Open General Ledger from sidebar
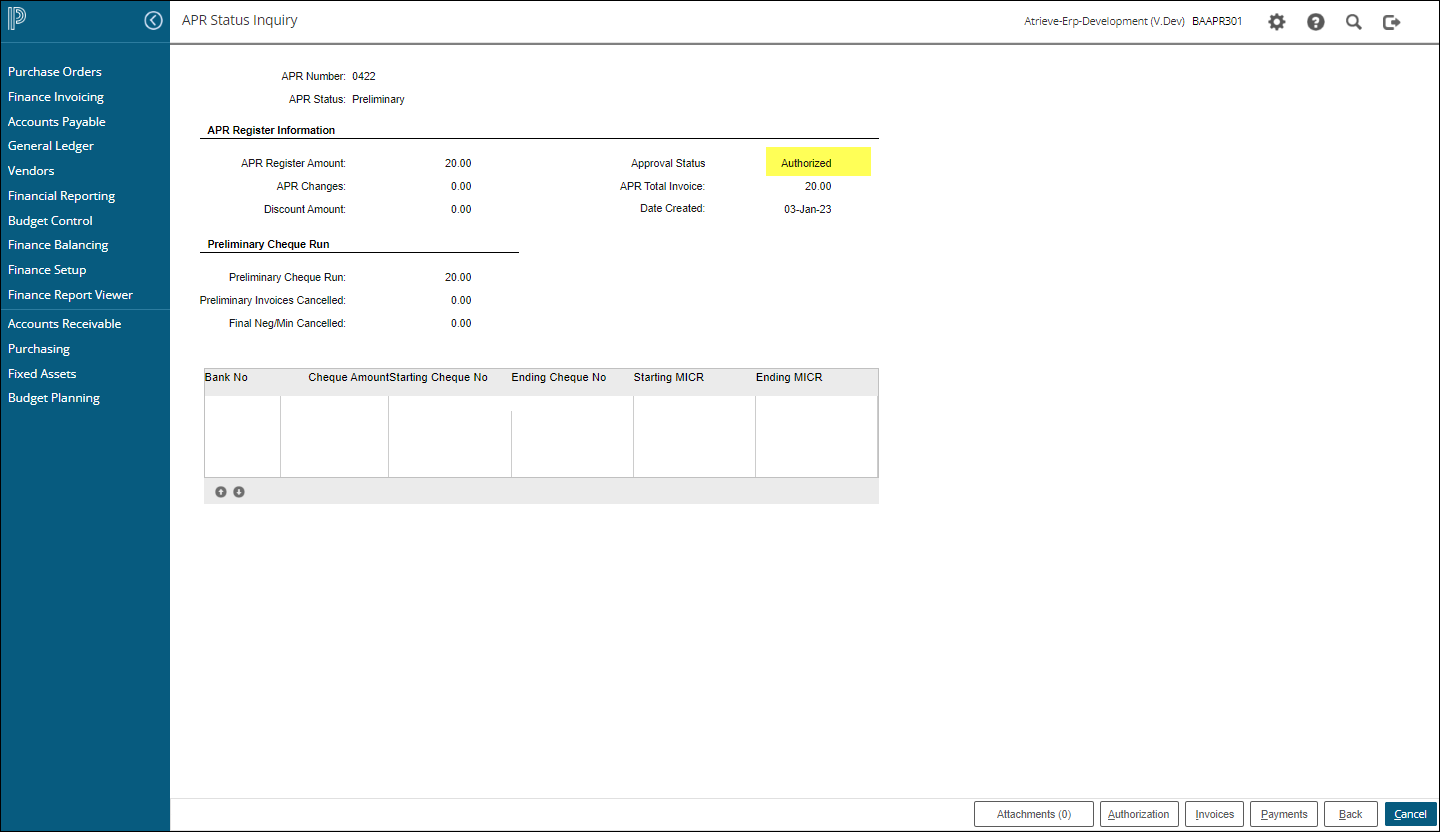Viewport: 1440px width, 832px height. [x=51, y=146]
